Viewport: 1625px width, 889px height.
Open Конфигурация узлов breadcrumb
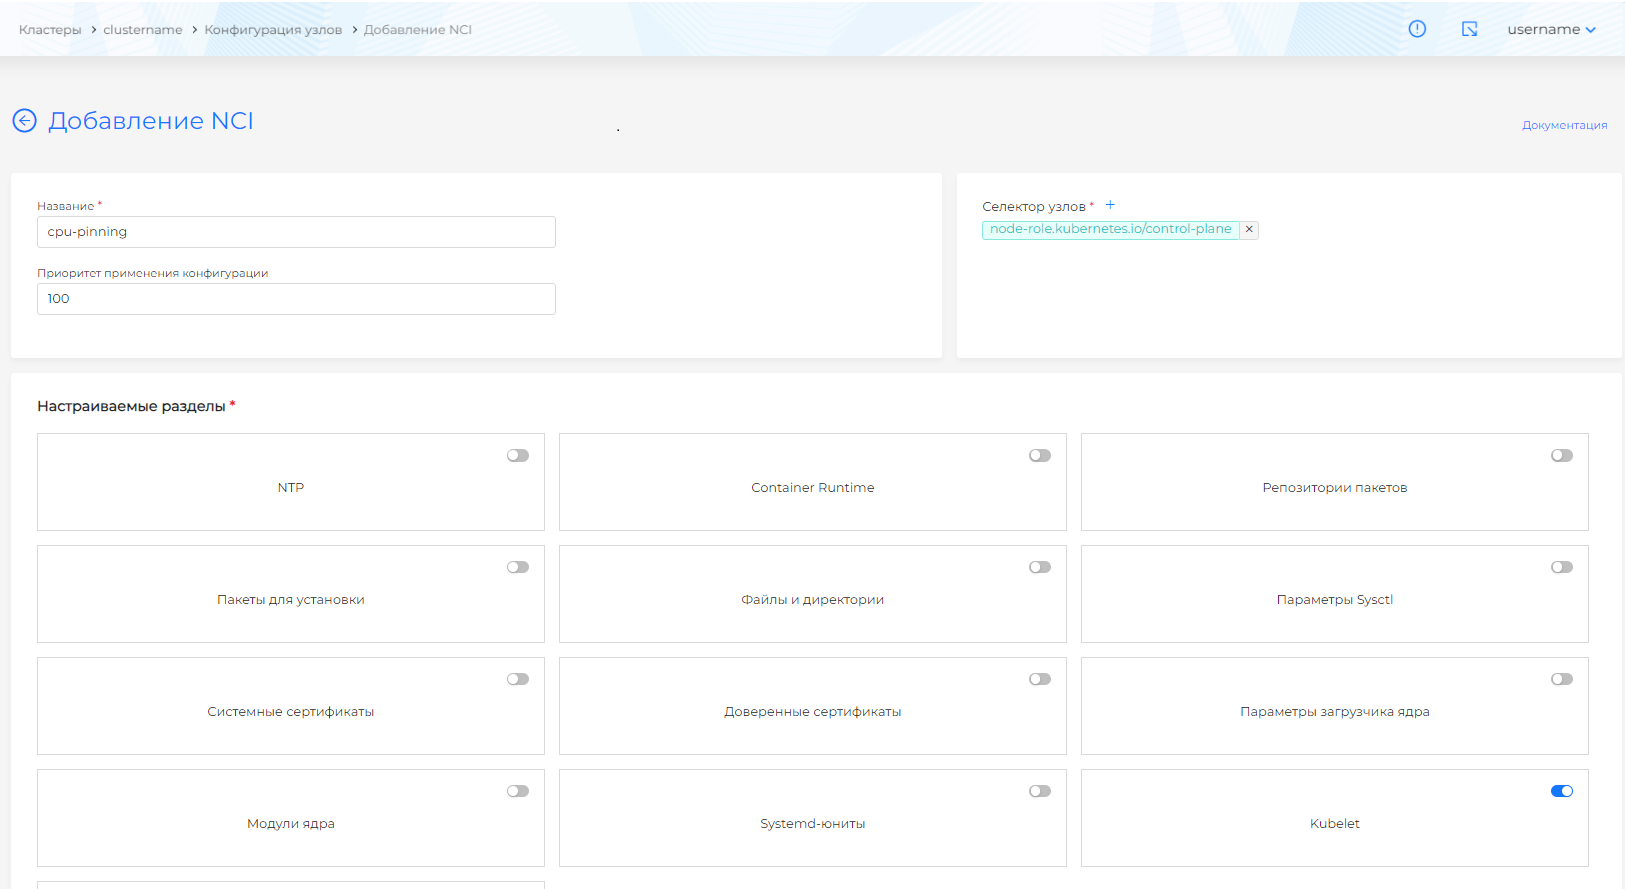(273, 30)
